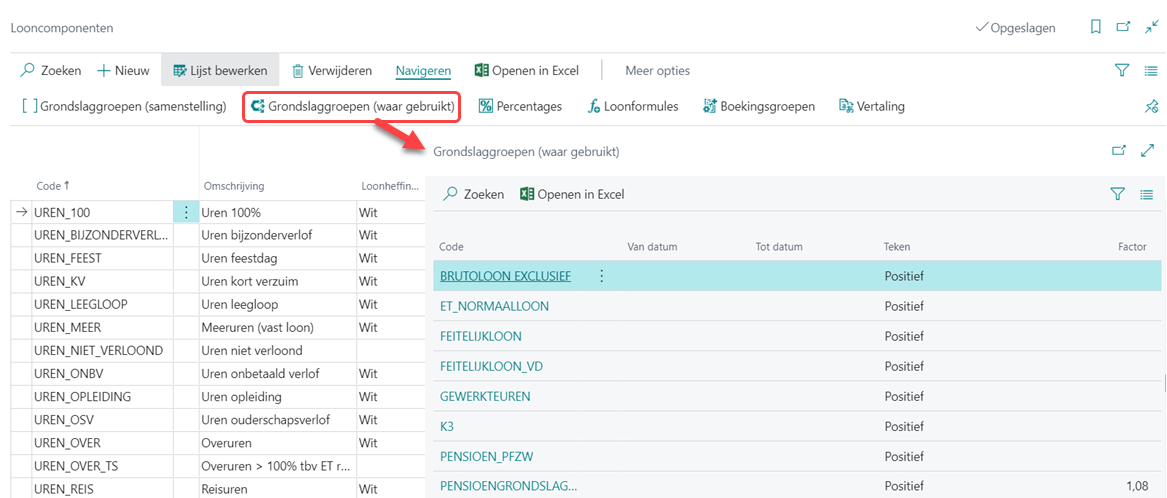Click the filter icon in main toolbar
This screenshot has width=1167, height=498.
tap(1122, 70)
